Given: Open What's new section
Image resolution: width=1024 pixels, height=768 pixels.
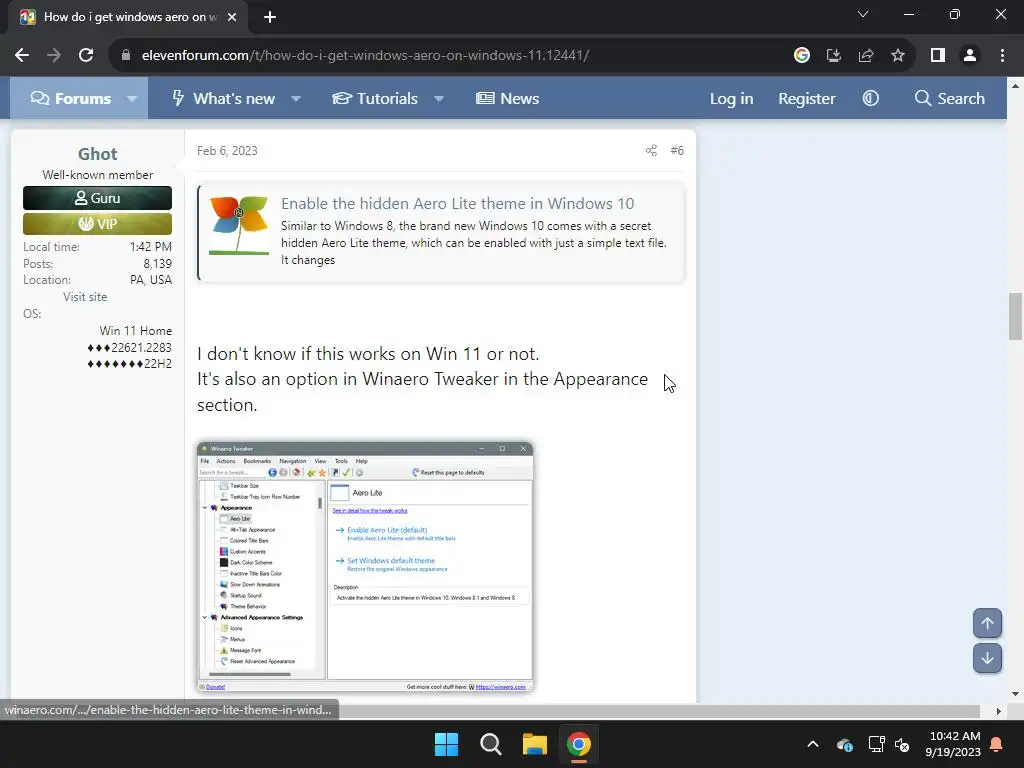Looking at the screenshot, I should [x=223, y=99].
